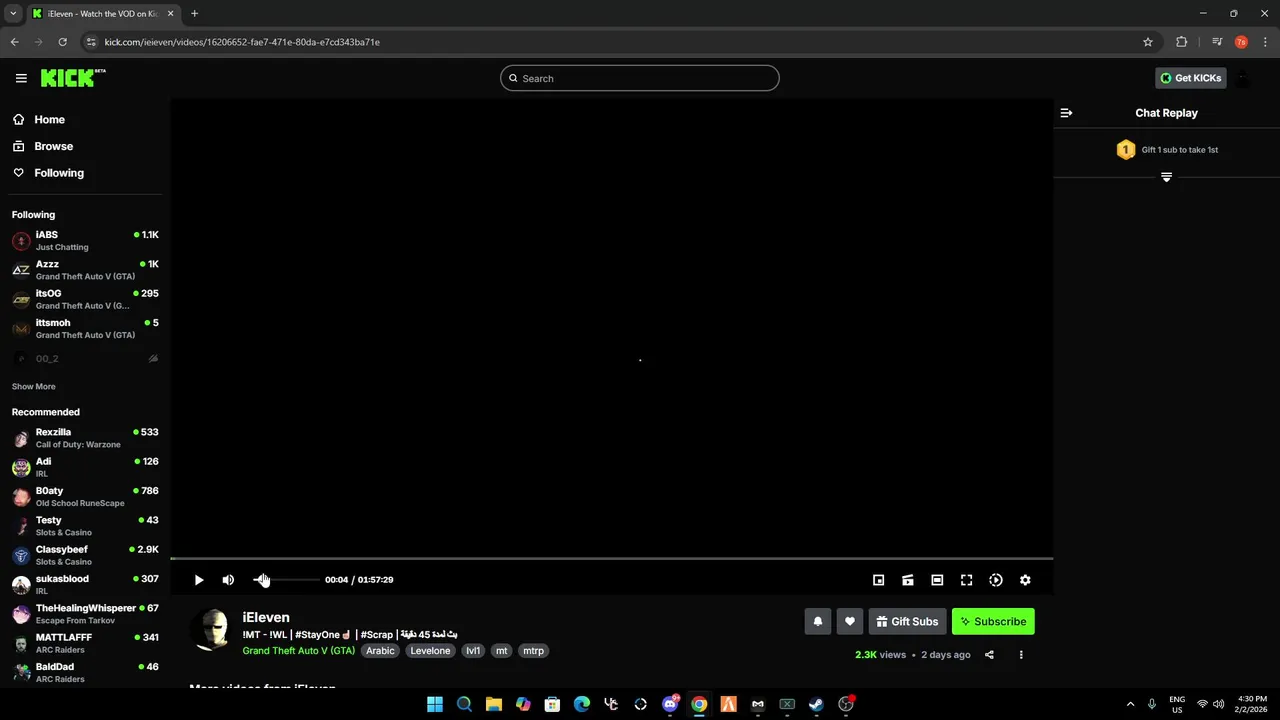This screenshot has height=720, width=1280.
Task: Open the clip creation icon
Action: (x=908, y=580)
